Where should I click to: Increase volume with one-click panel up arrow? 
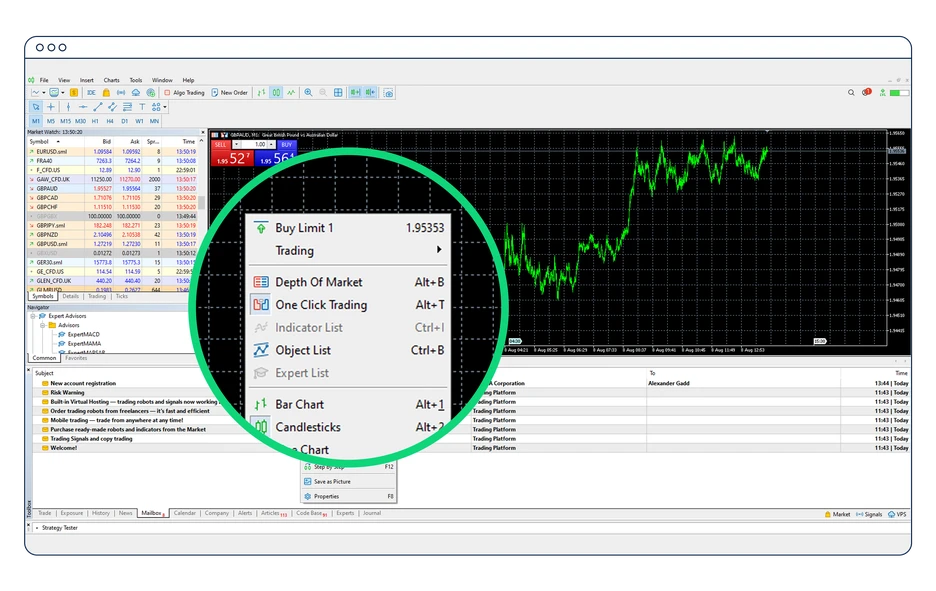[x=271, y=144]
